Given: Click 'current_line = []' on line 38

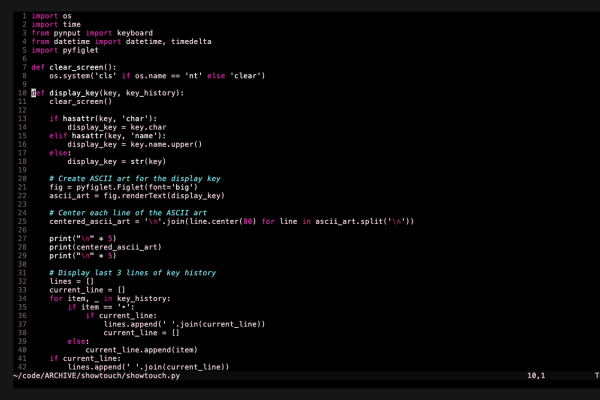Looking at the screenshot, I should pyautogui.click(x=141, y=333).
